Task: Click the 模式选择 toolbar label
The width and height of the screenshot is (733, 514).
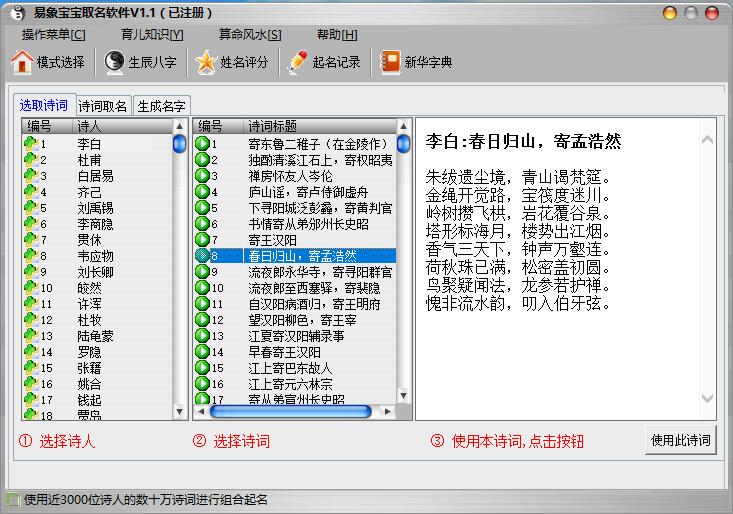Action: pyautogui.click(x=61, y=62)
